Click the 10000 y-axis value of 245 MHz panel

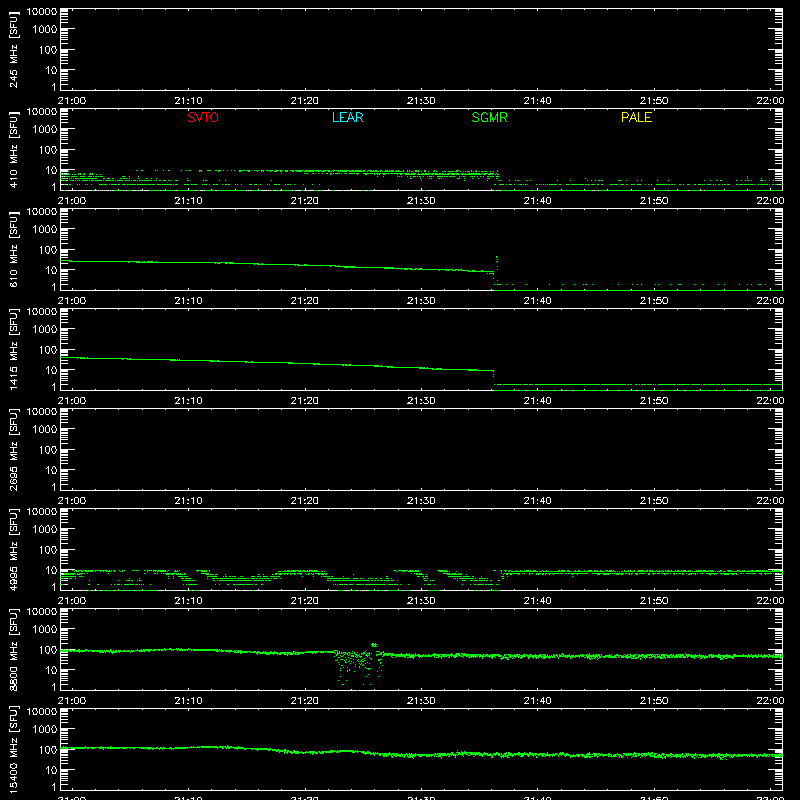(42, 12)
